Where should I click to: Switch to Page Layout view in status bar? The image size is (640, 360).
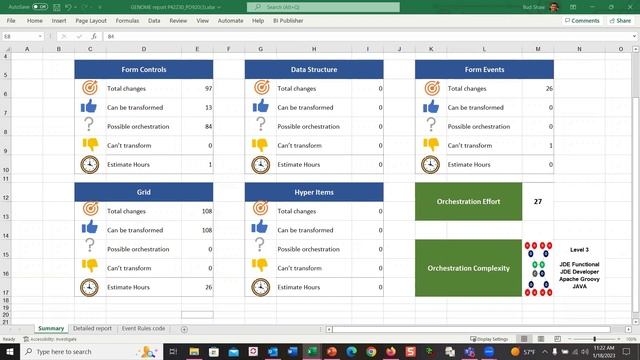coord(541,339)
